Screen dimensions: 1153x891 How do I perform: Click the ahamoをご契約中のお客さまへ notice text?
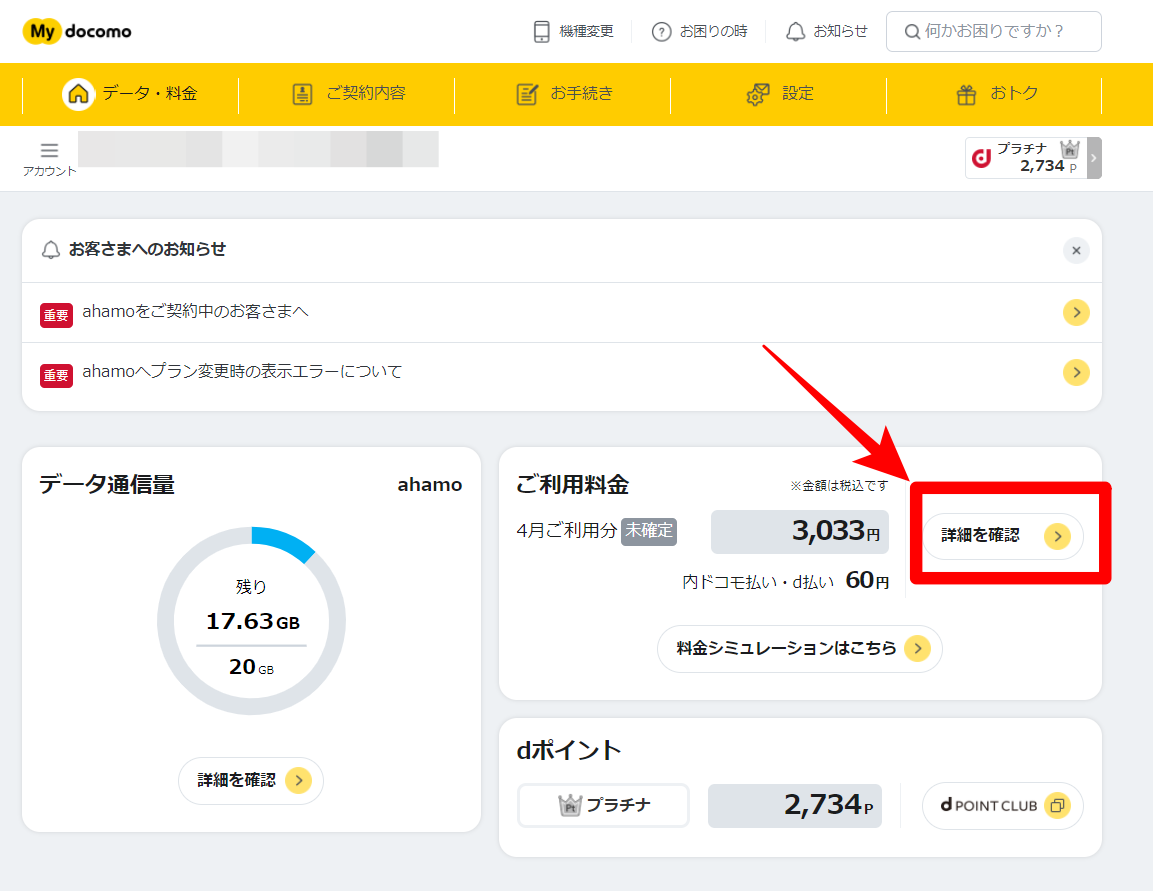(x=196, y=312)
